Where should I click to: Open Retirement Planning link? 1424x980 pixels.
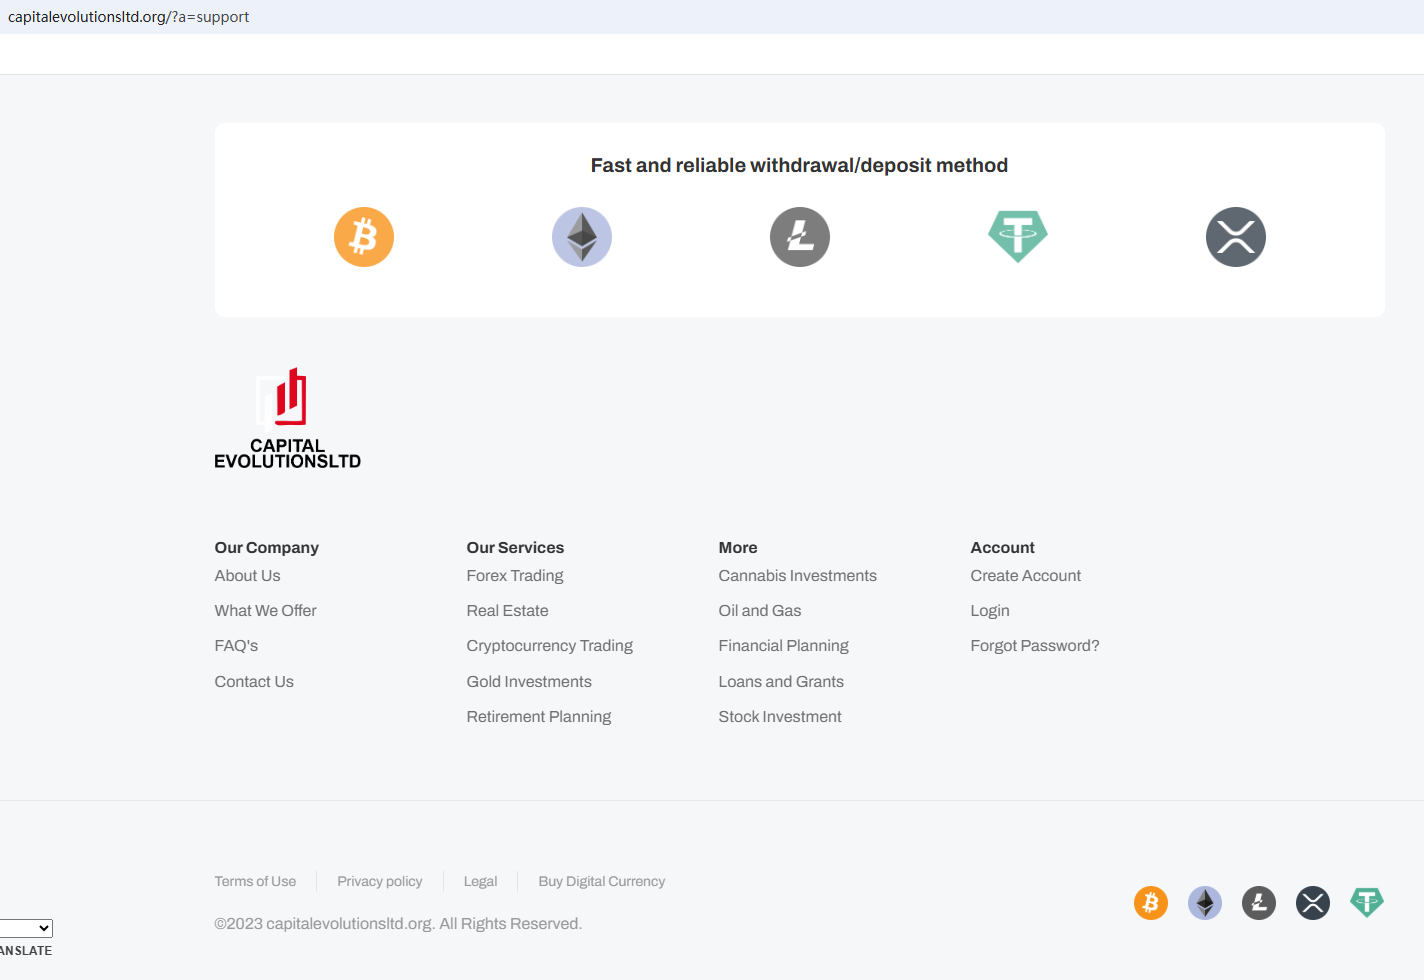pos(538,717)
